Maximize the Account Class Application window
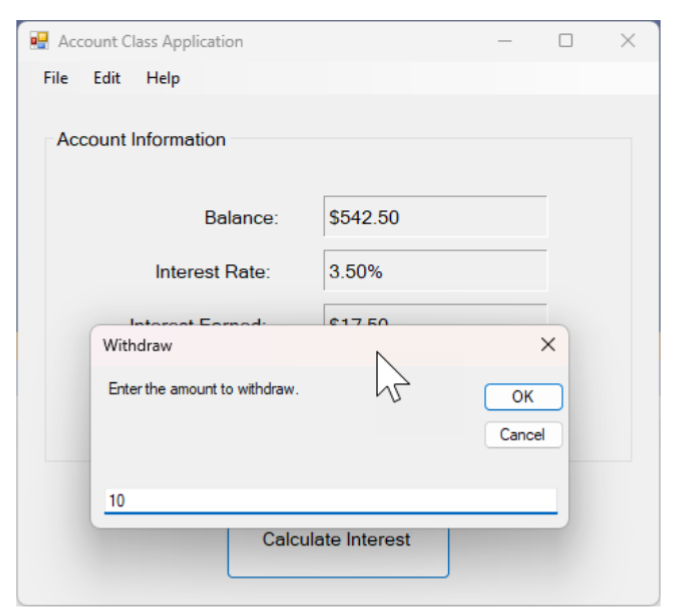 (566, 41)
